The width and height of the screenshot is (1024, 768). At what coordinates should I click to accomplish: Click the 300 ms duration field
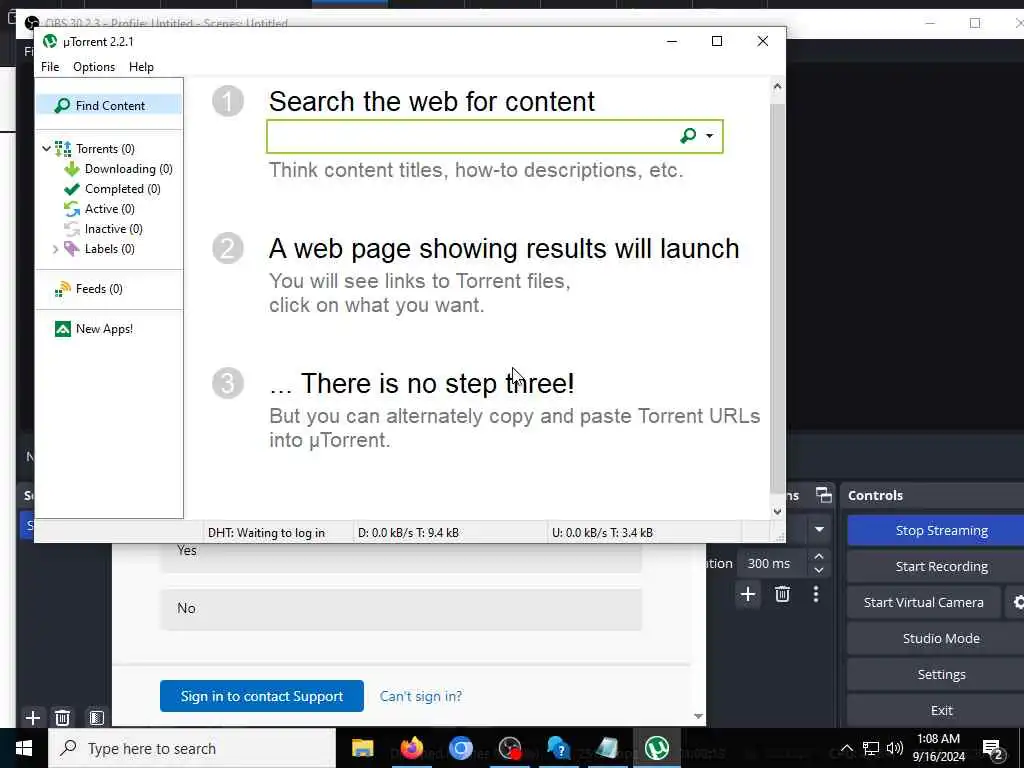click(x=769, y=563)
